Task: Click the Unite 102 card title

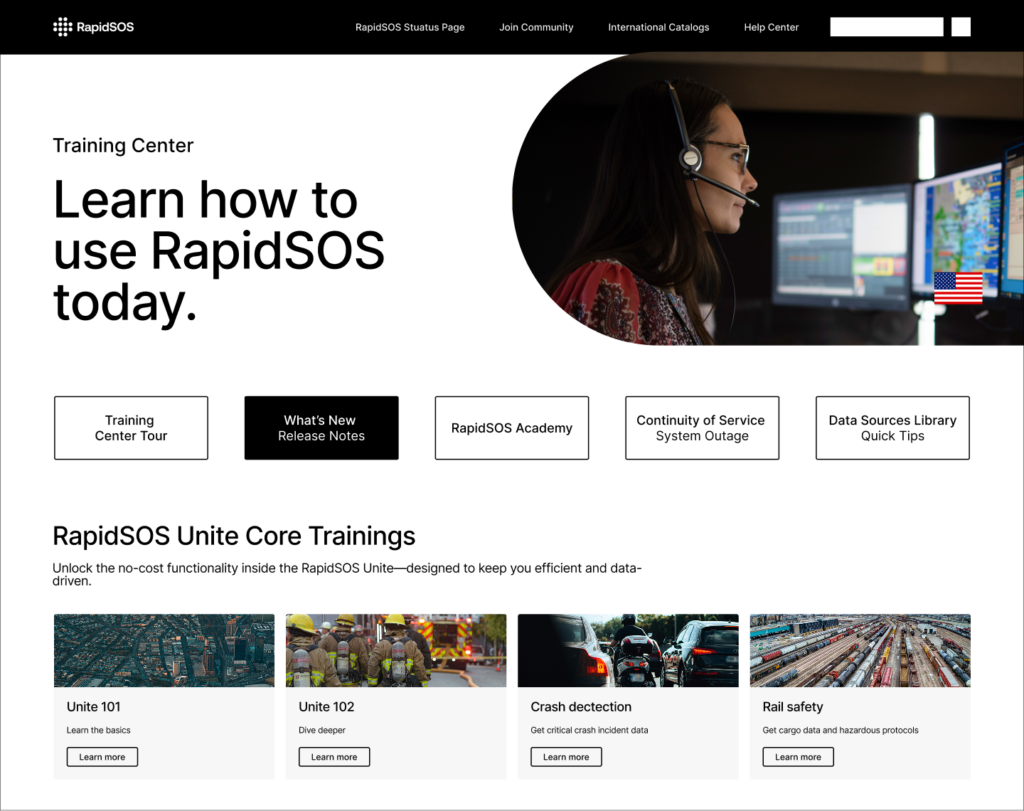Action: pyautogui.click(x=326, y=707)
